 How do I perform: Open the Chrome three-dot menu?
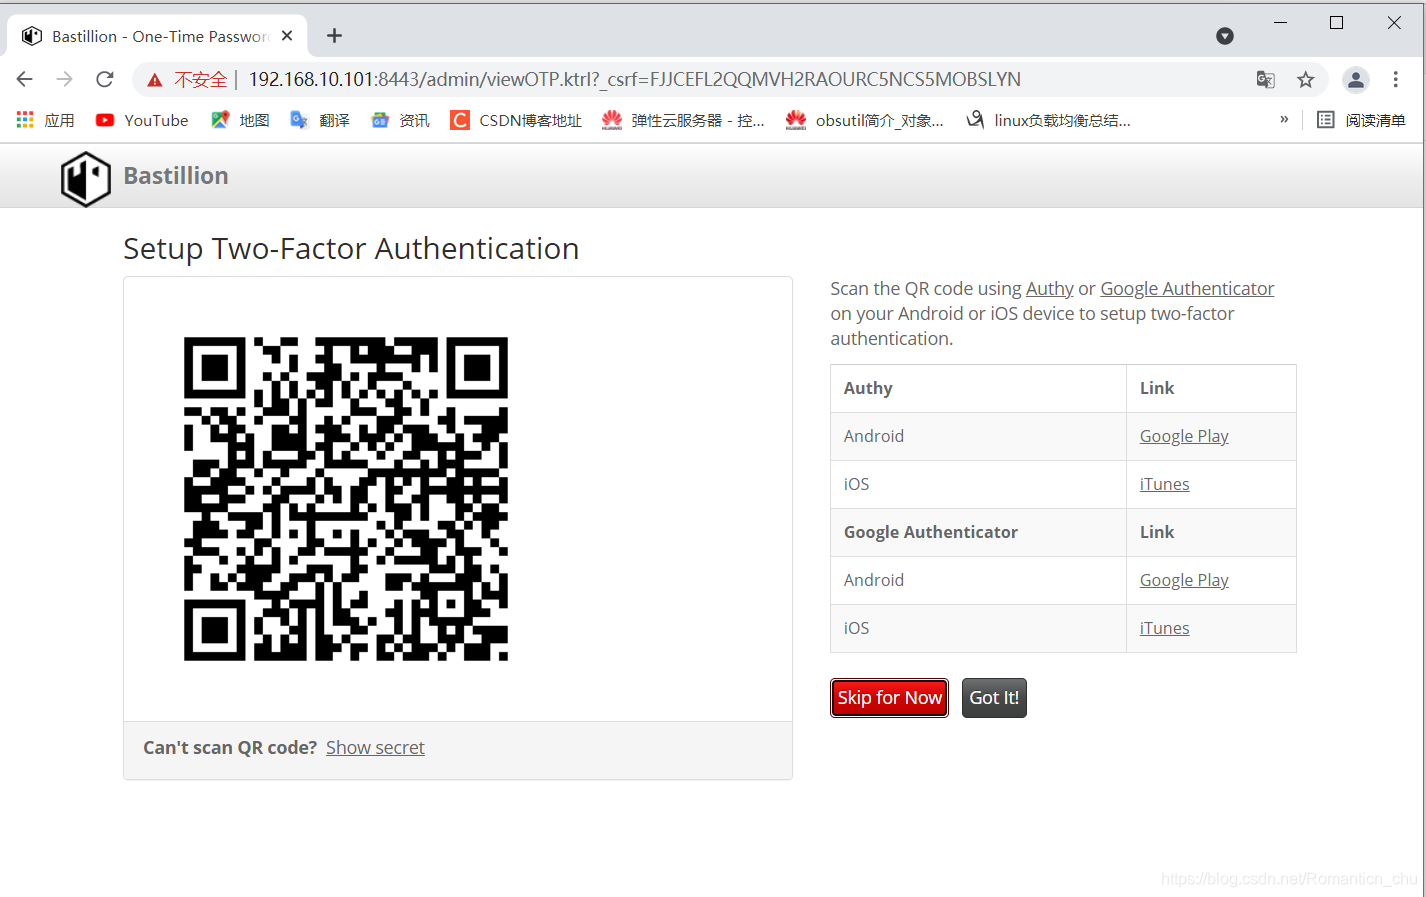coord(1396,79)
